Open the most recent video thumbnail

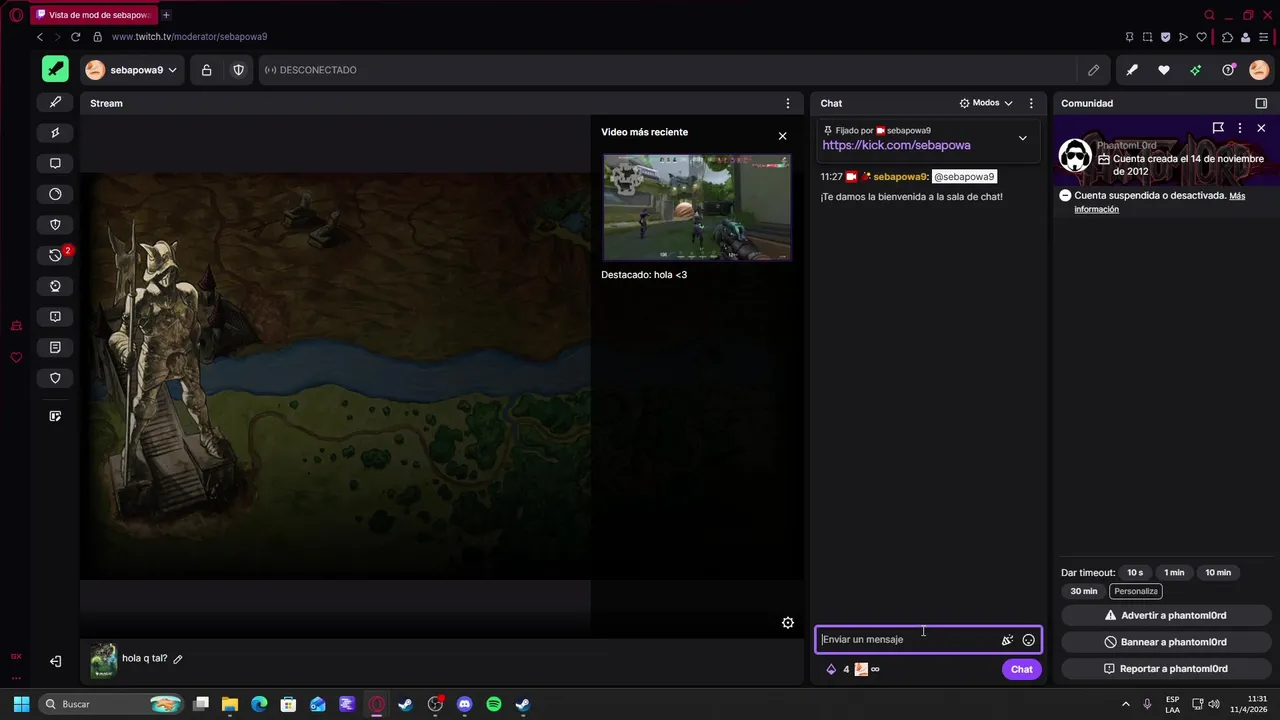coord(697,207)
